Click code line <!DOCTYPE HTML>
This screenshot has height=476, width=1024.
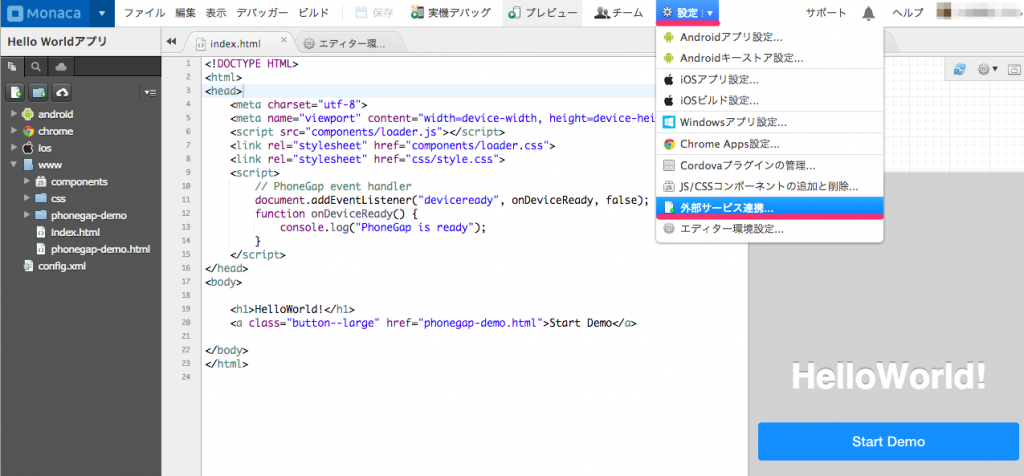251,64
